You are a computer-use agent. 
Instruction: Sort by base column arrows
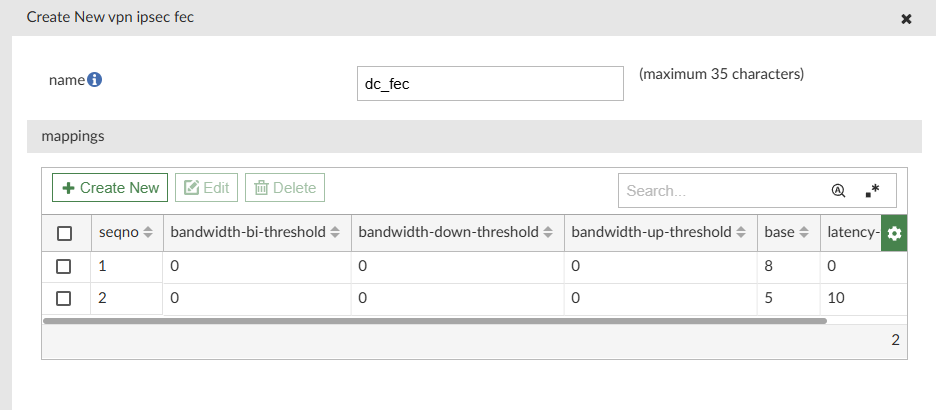804,233
